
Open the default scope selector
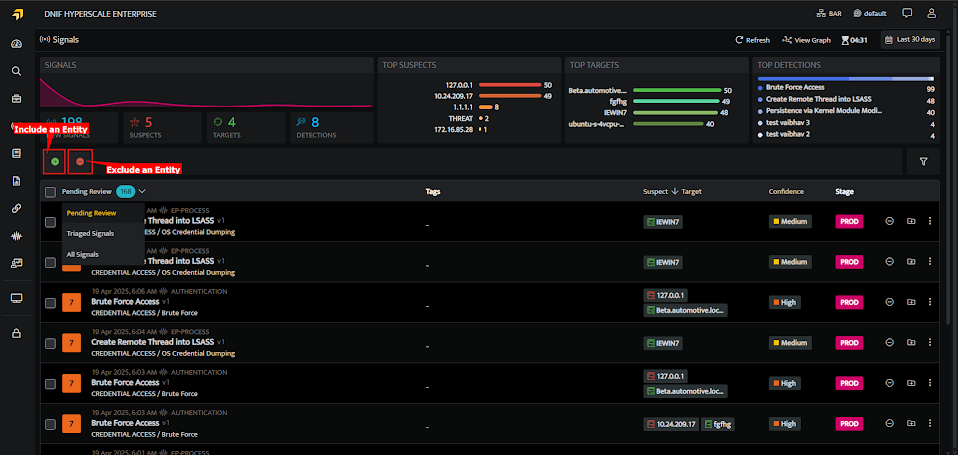(x=871, y=13)
